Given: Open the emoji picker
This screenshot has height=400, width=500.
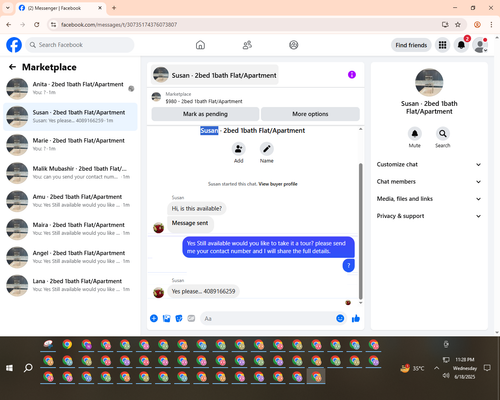Looking at the screenshot, I should 340,319.
